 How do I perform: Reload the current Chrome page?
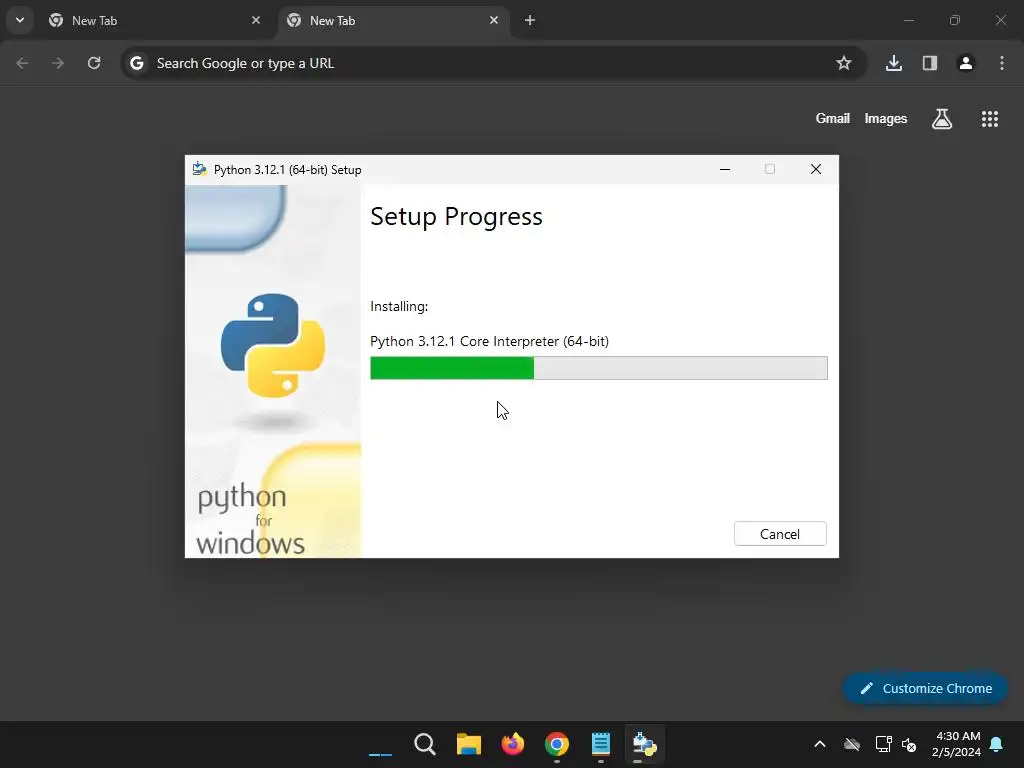tap(94, 63)
